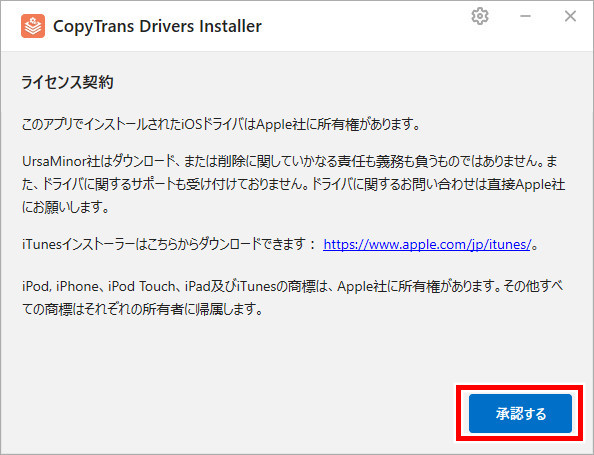Click the line にお願いします。

[66, 207]
